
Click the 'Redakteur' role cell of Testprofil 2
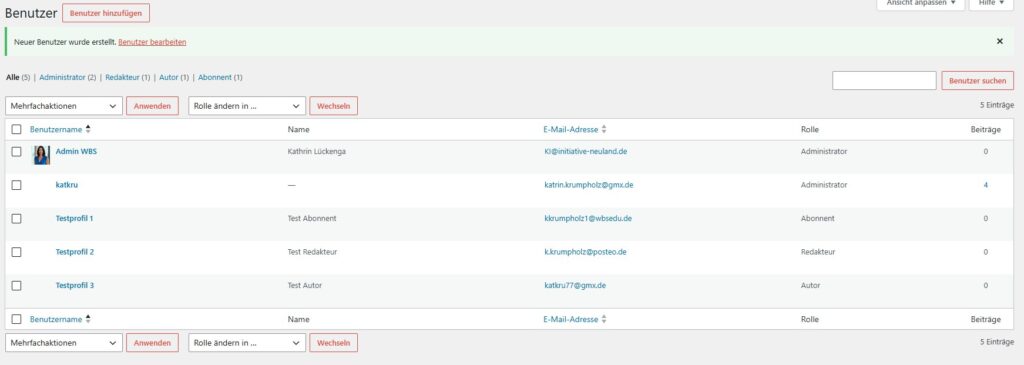818,252
